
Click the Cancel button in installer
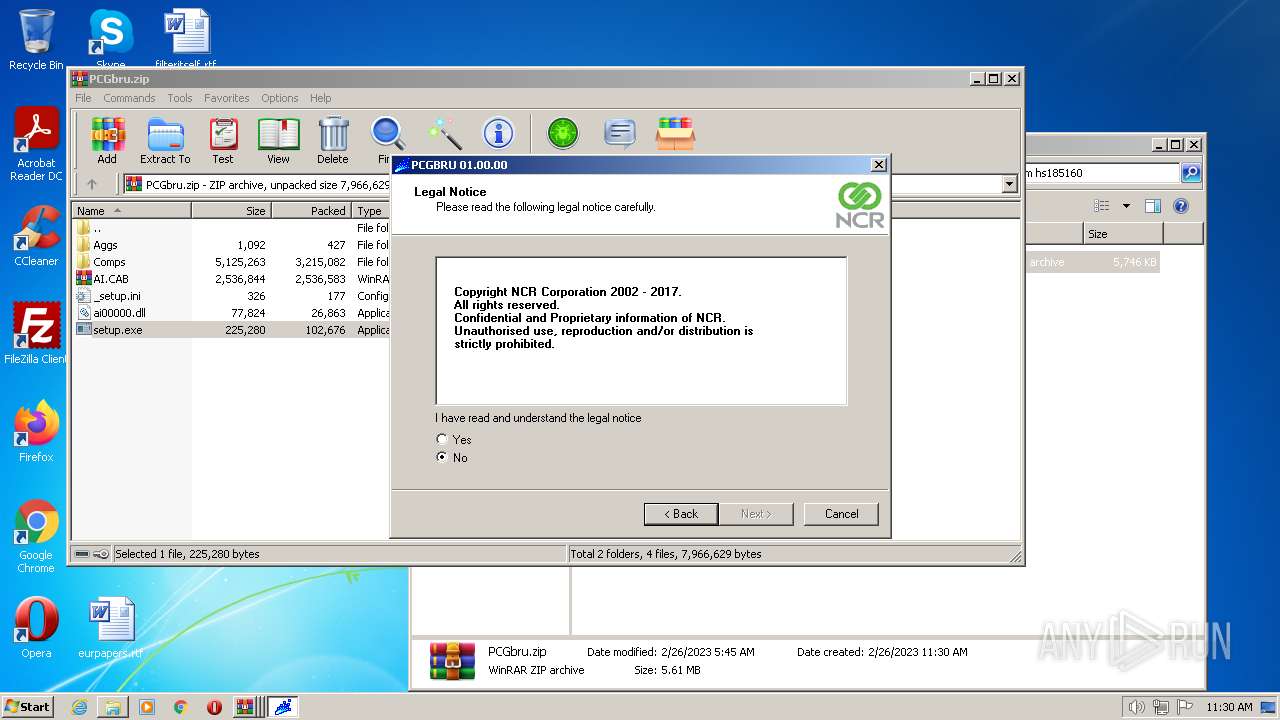pos(841,514)
